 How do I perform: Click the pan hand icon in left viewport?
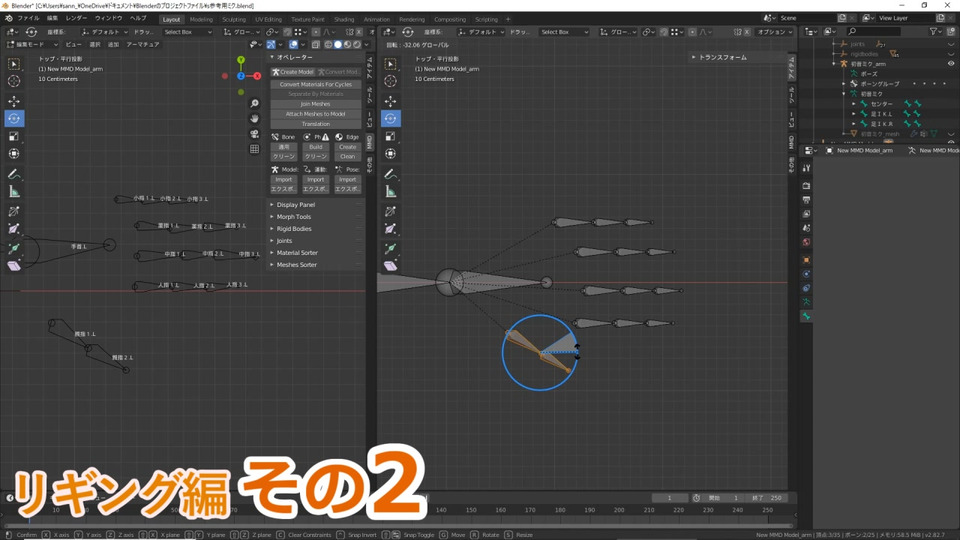(254, 119)
